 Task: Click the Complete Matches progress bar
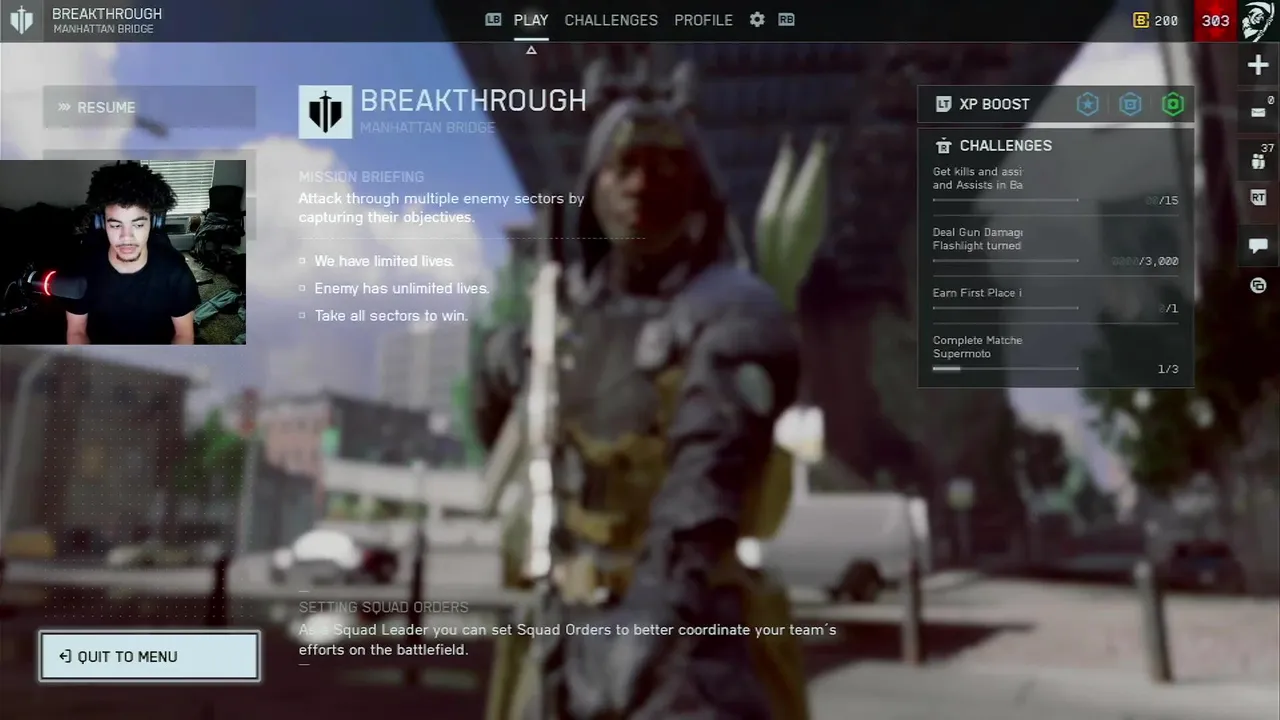(1005, 369)
